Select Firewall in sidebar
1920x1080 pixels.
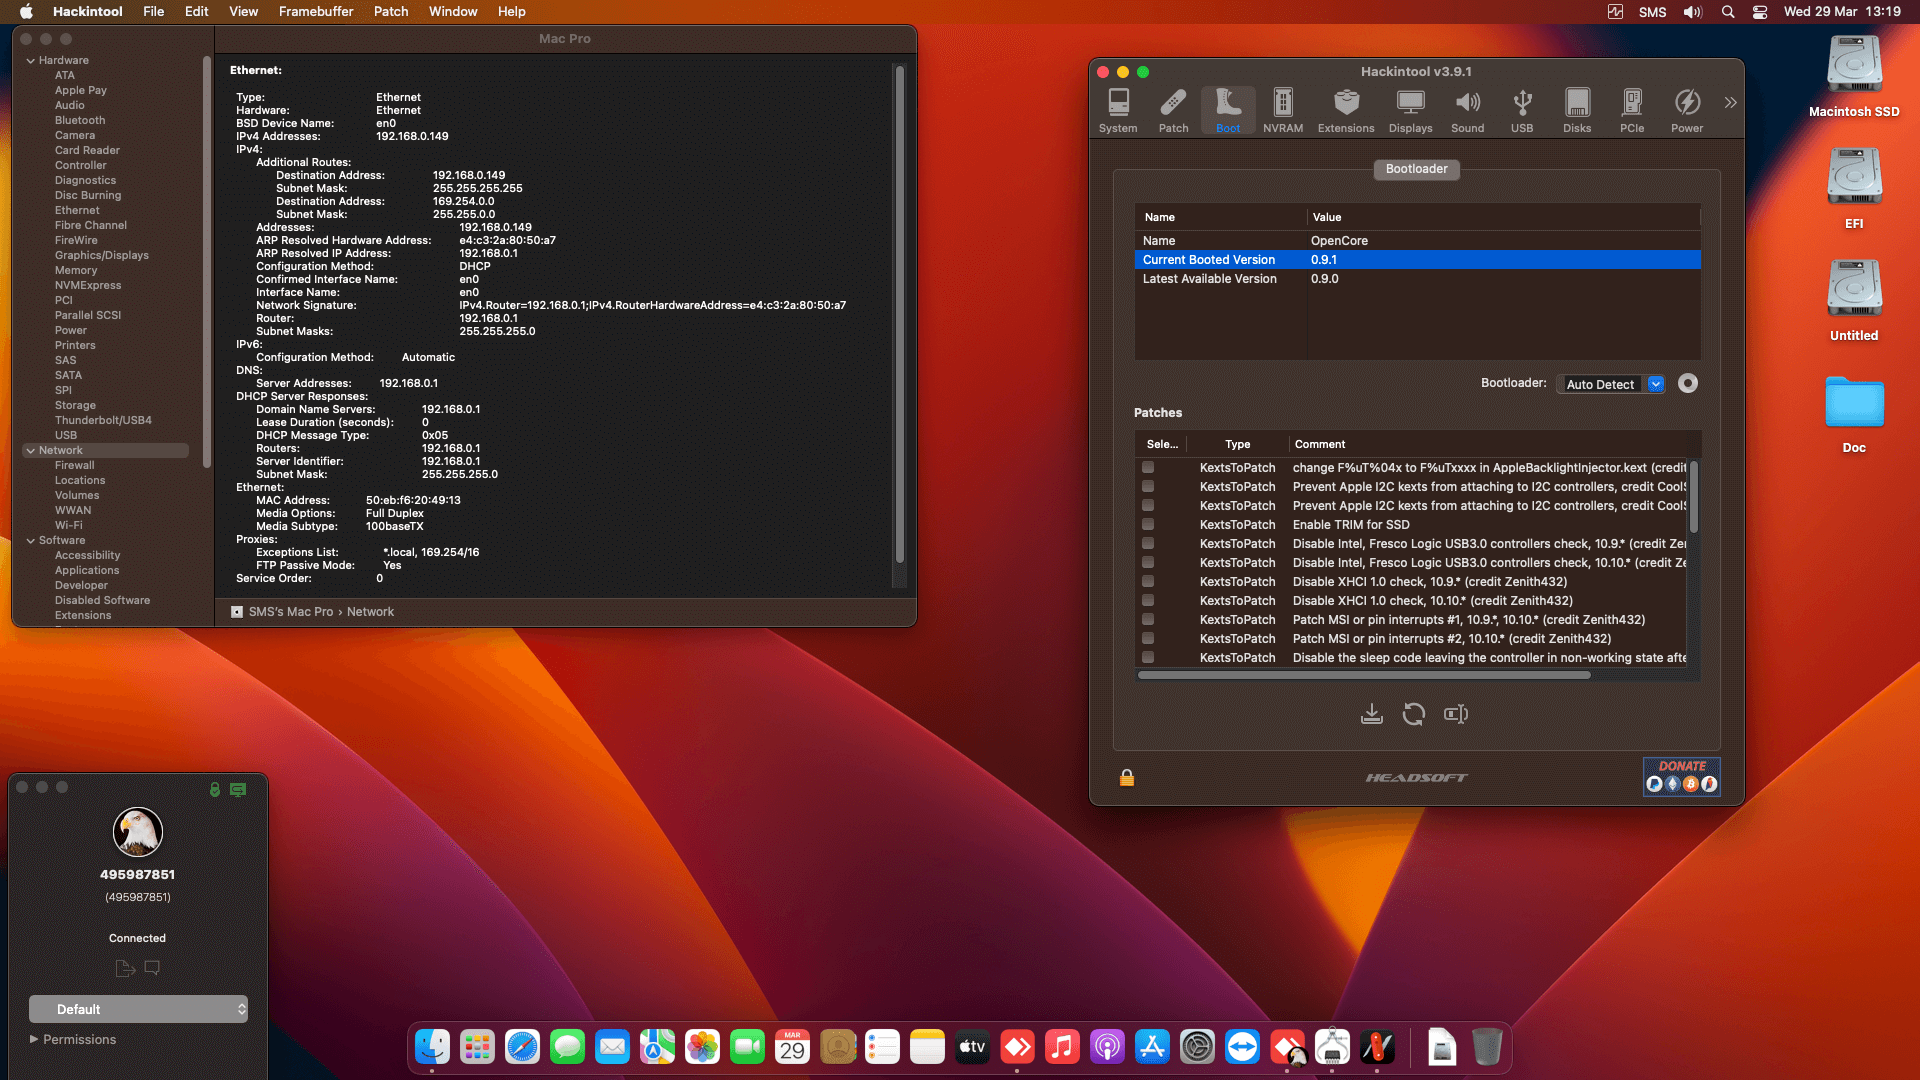click(x=75, y=466)
